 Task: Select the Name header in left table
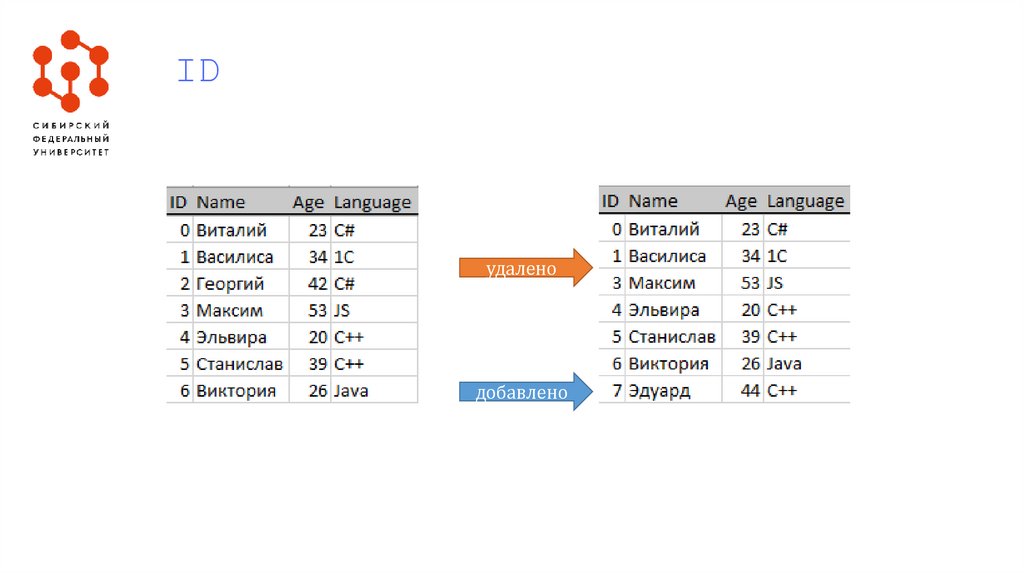pos(221,202)
